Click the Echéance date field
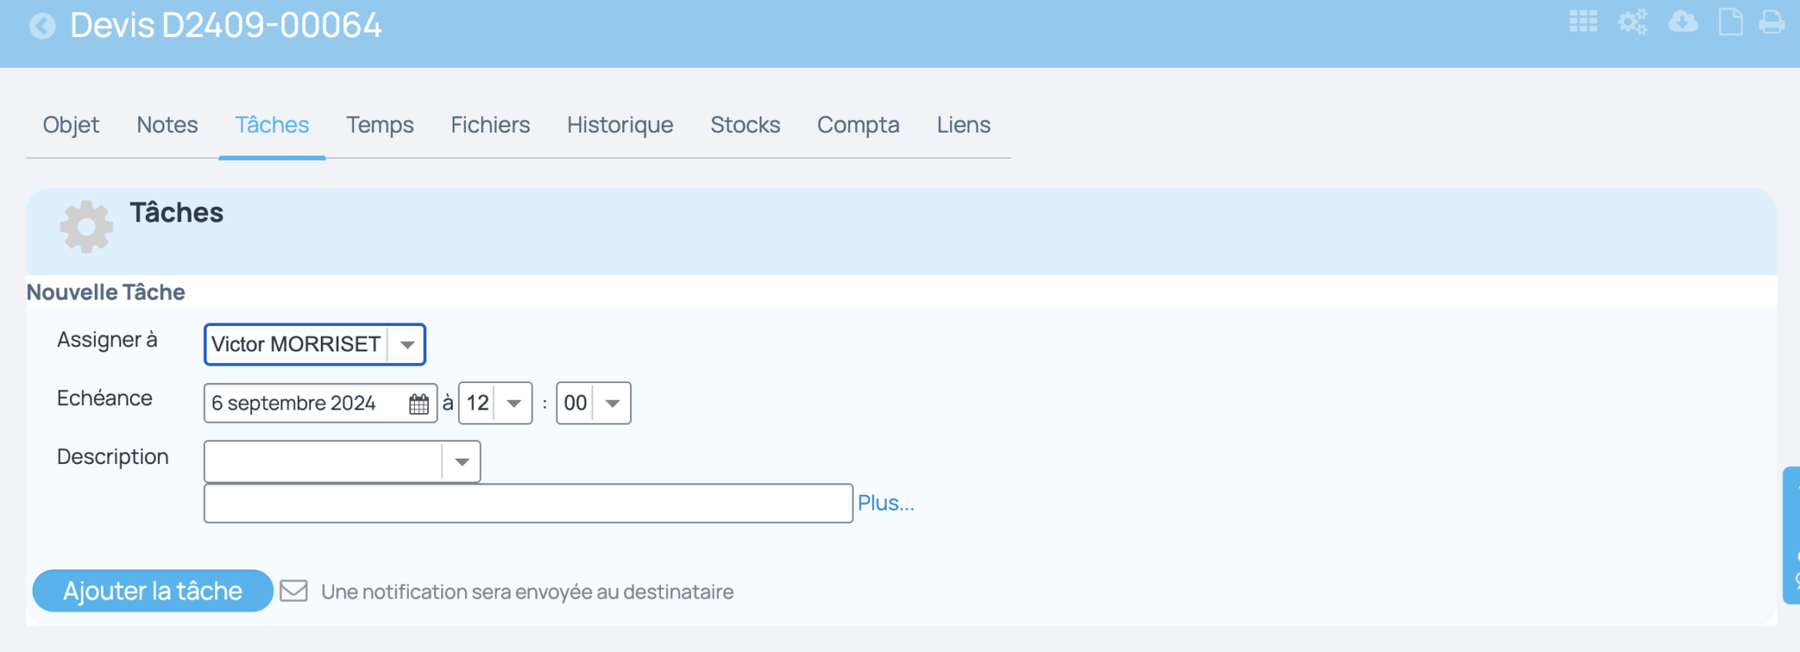The image size is (1800, 652). (x=320, y=403)
